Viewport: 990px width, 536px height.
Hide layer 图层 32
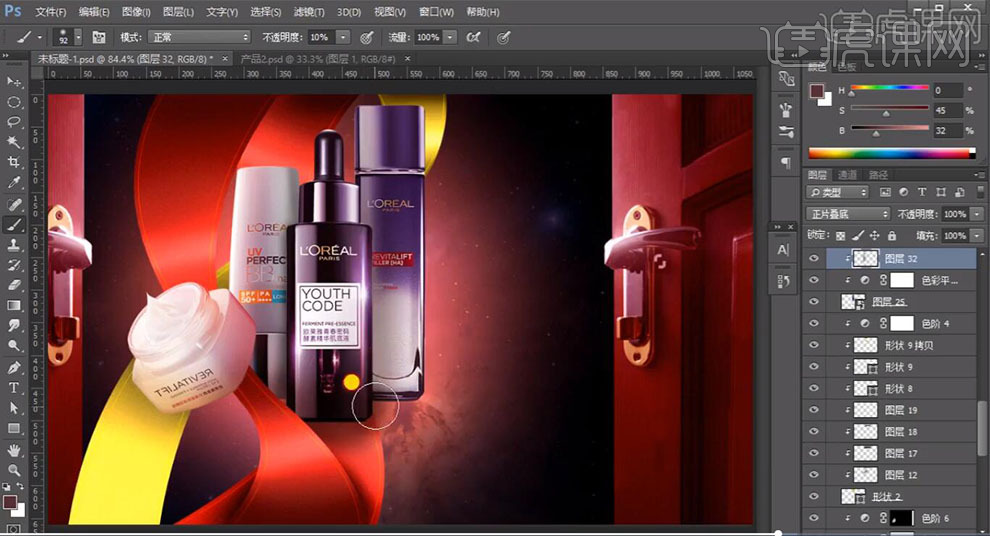pyautogui.click(x=814, y=258)
